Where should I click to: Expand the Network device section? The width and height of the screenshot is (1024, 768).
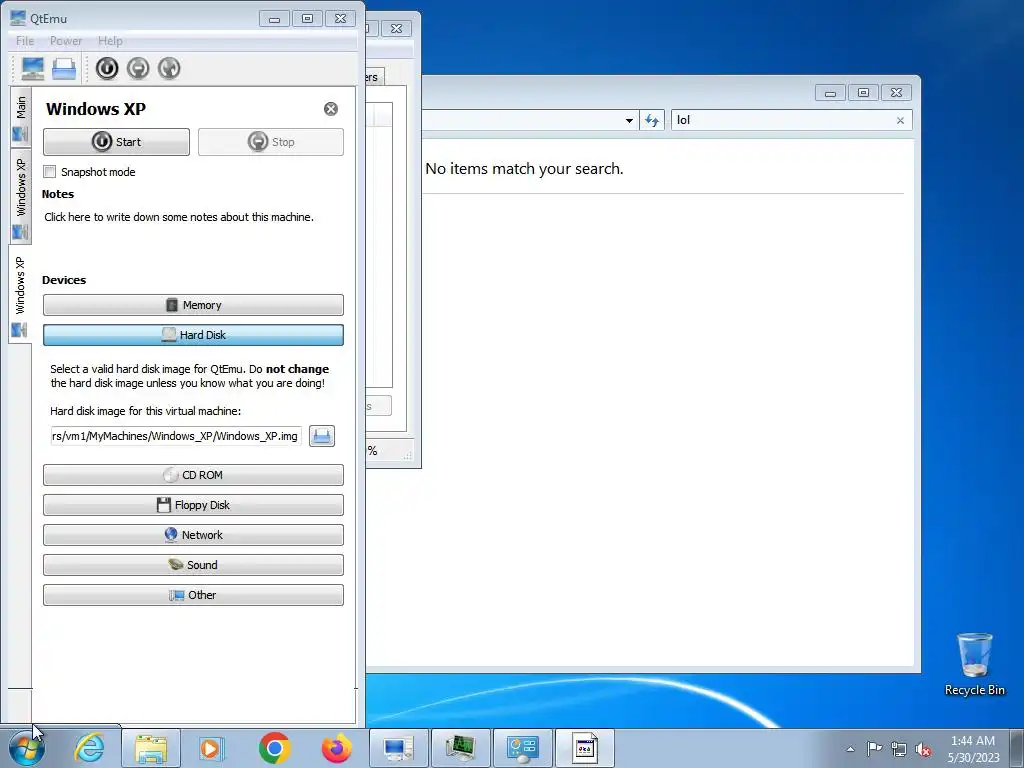tap(193, 535)
